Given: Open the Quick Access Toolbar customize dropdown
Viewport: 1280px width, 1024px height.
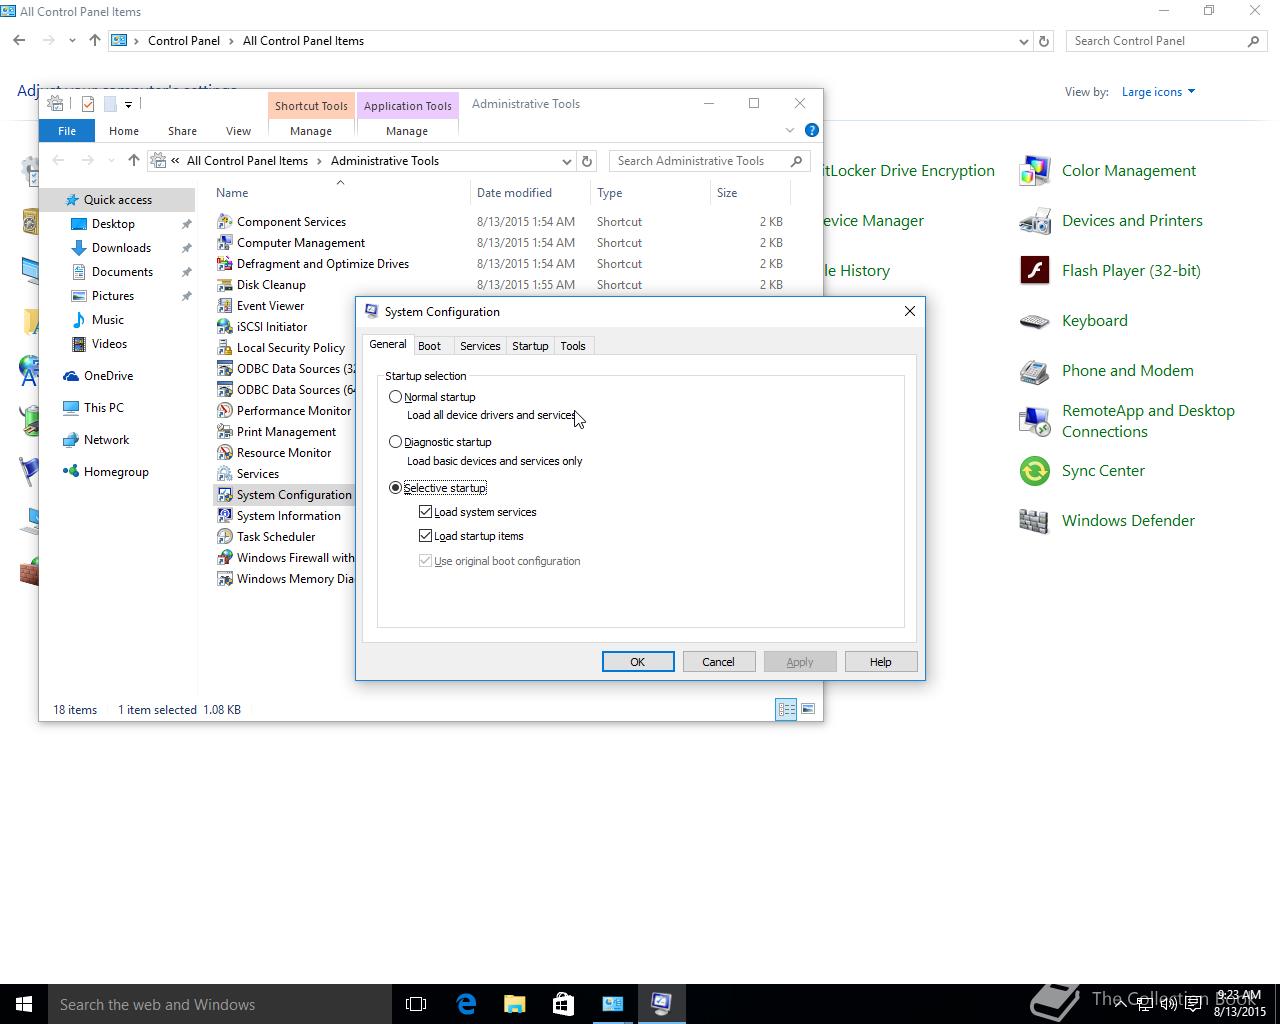Looking at the screenshot, I should click(128, 104).
